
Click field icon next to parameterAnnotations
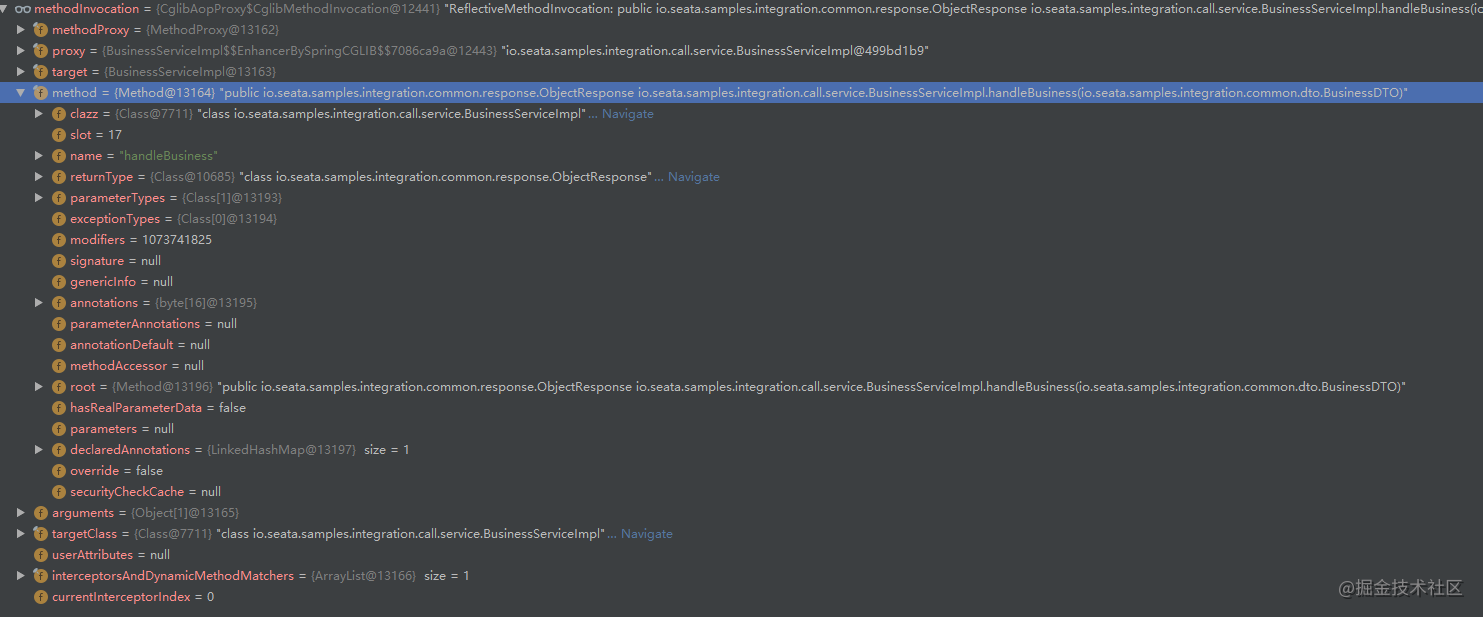point(58,323)
